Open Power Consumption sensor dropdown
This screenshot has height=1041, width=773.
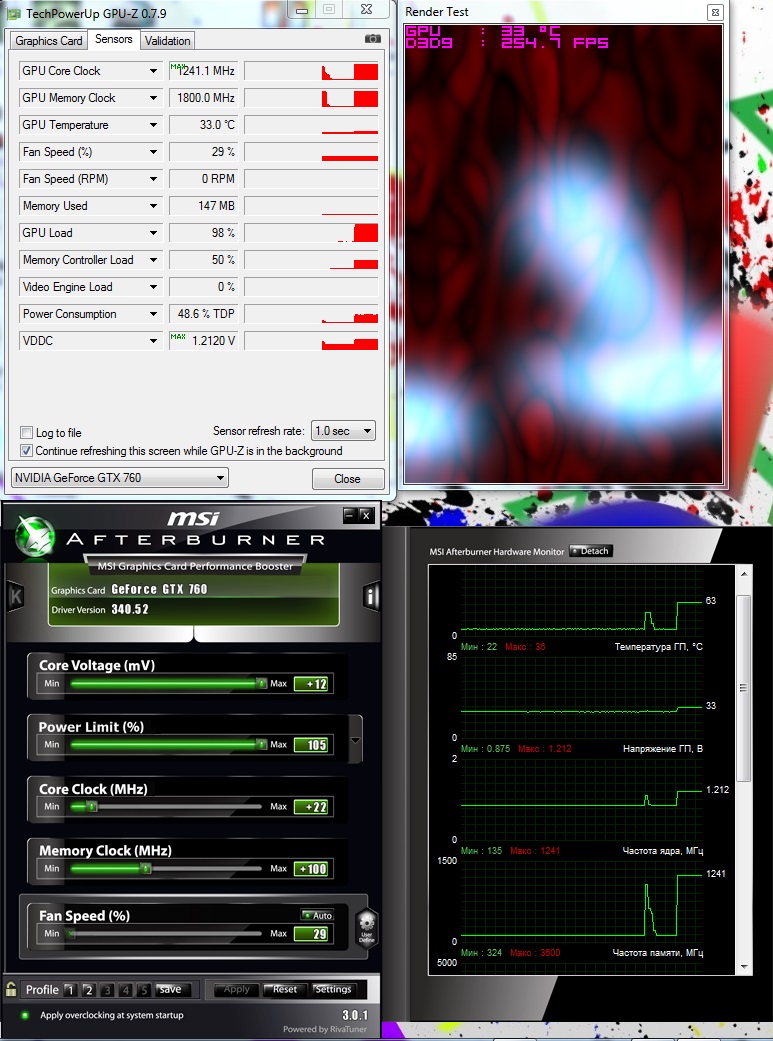(x=153, y=314)
